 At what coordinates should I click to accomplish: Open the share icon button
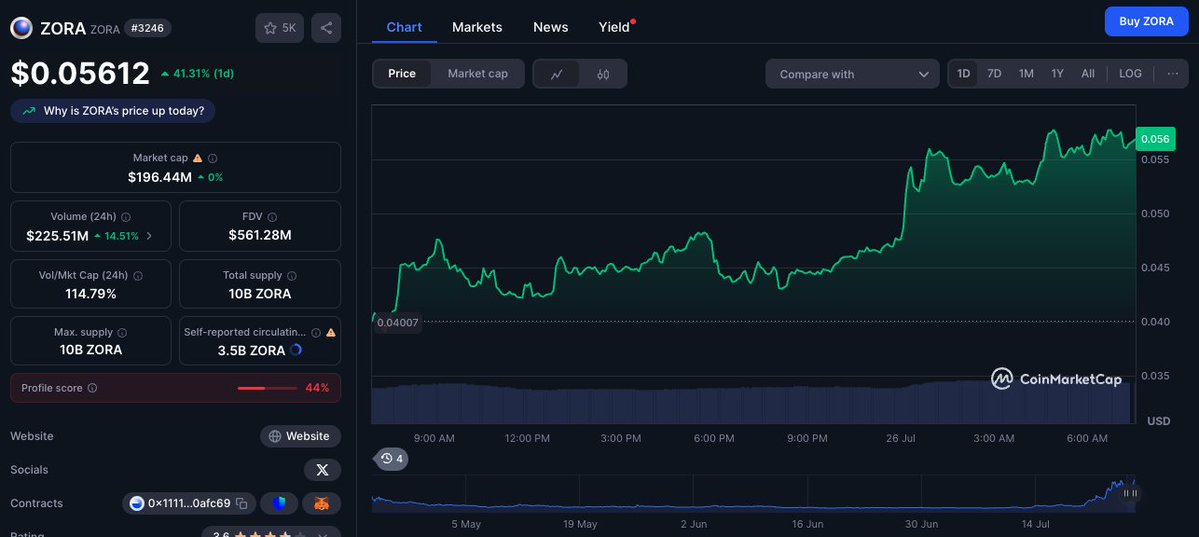point(327,28)
